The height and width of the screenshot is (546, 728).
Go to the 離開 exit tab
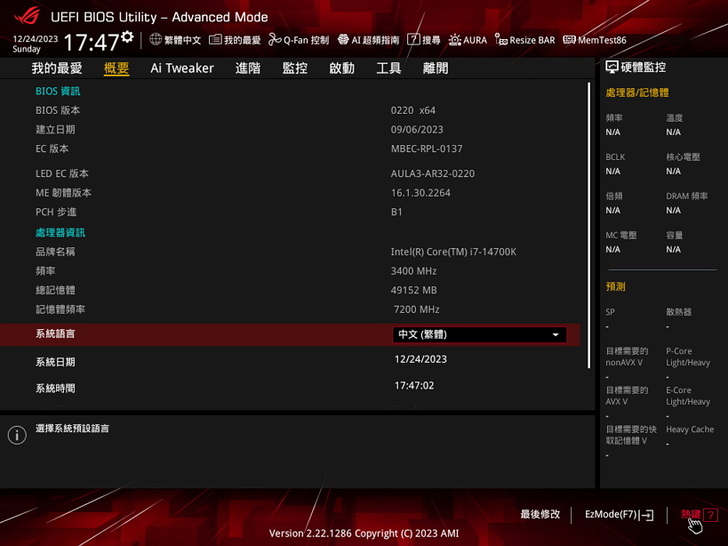[436, 68]
